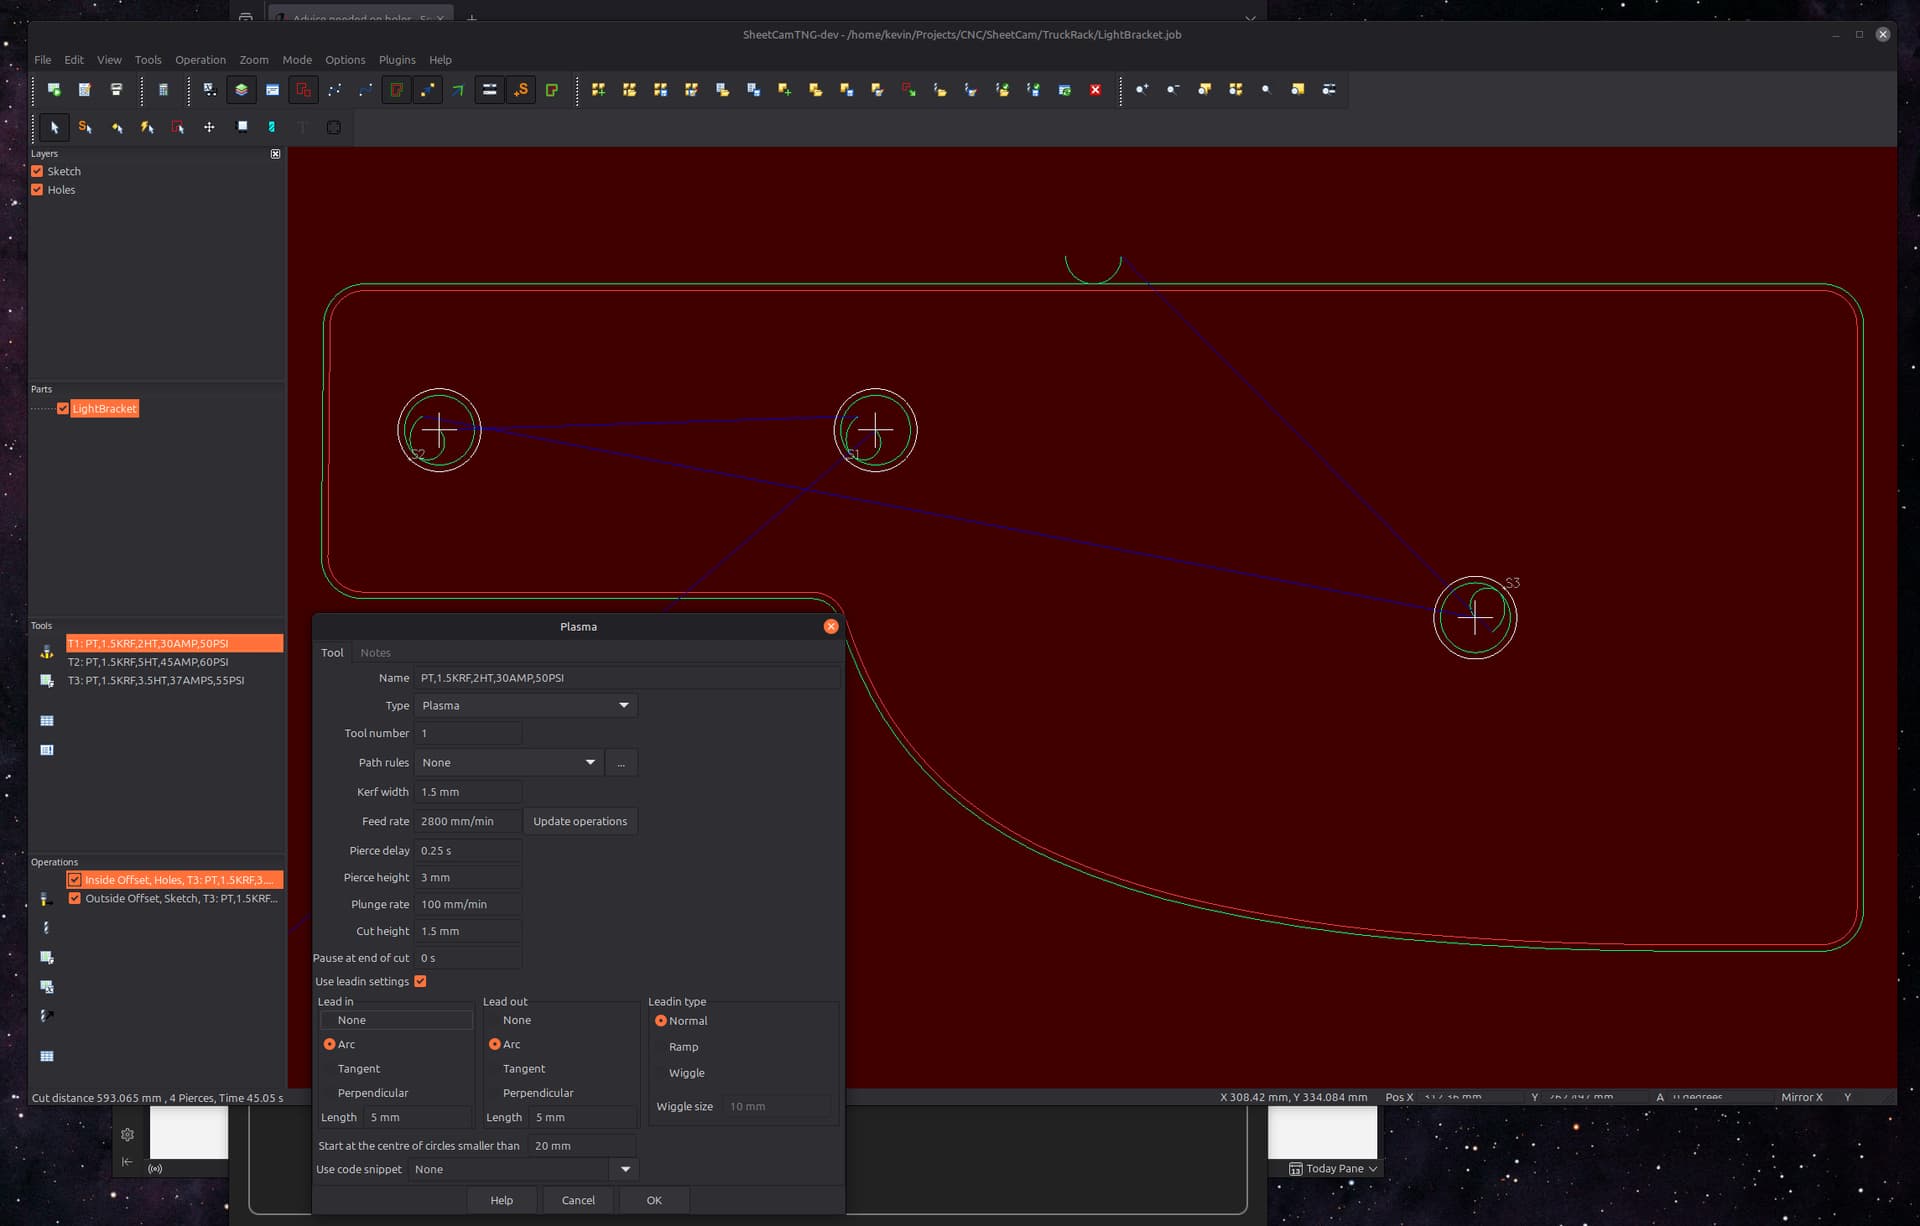1920x1226 pixels.
Task: Select the Arc lead in radio button
Action: tap(329, 1044)
